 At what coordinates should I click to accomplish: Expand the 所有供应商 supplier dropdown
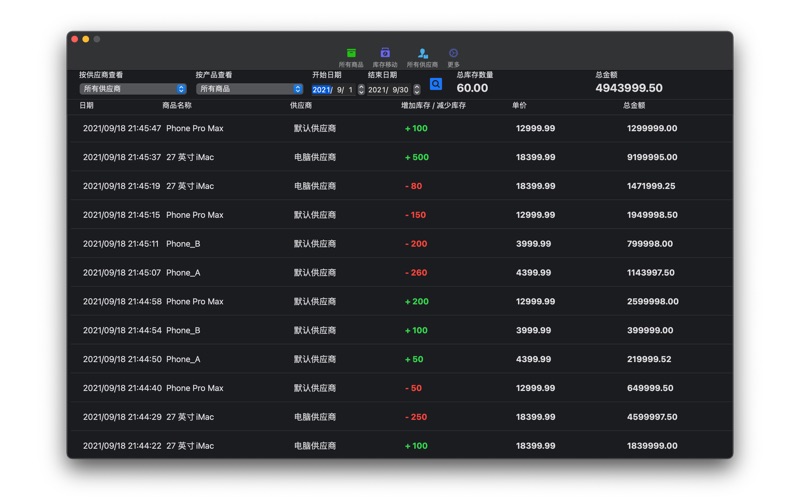133,89
